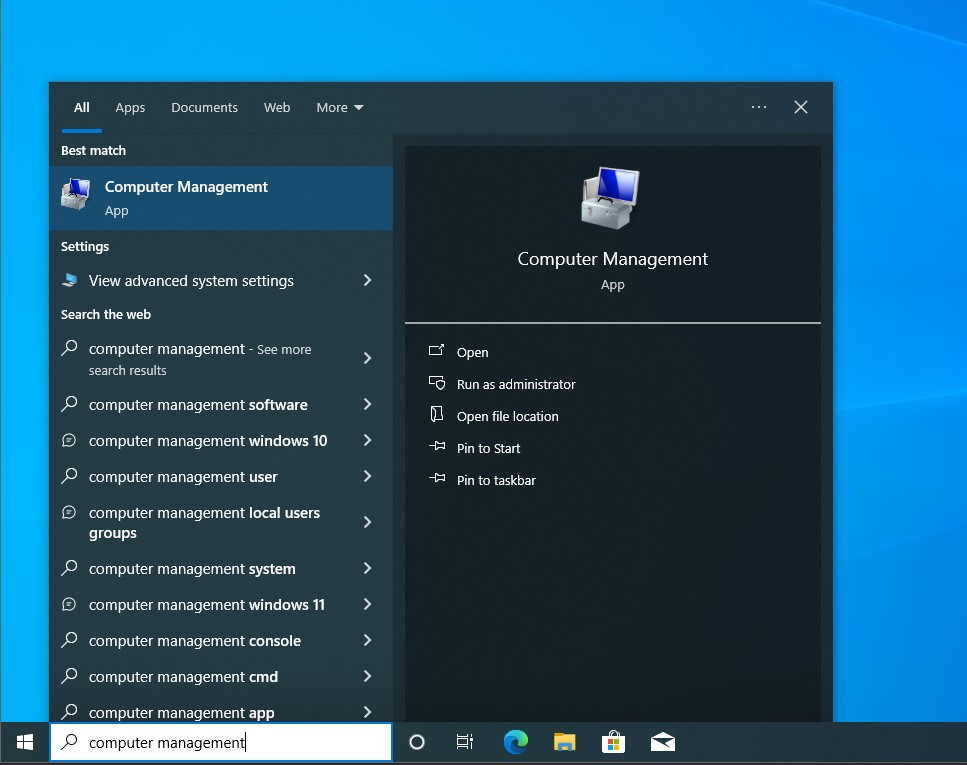The height and width of the screenshot is (765, 967).
Task: Open Computer Management from Best match
Action: pos(186,197)
